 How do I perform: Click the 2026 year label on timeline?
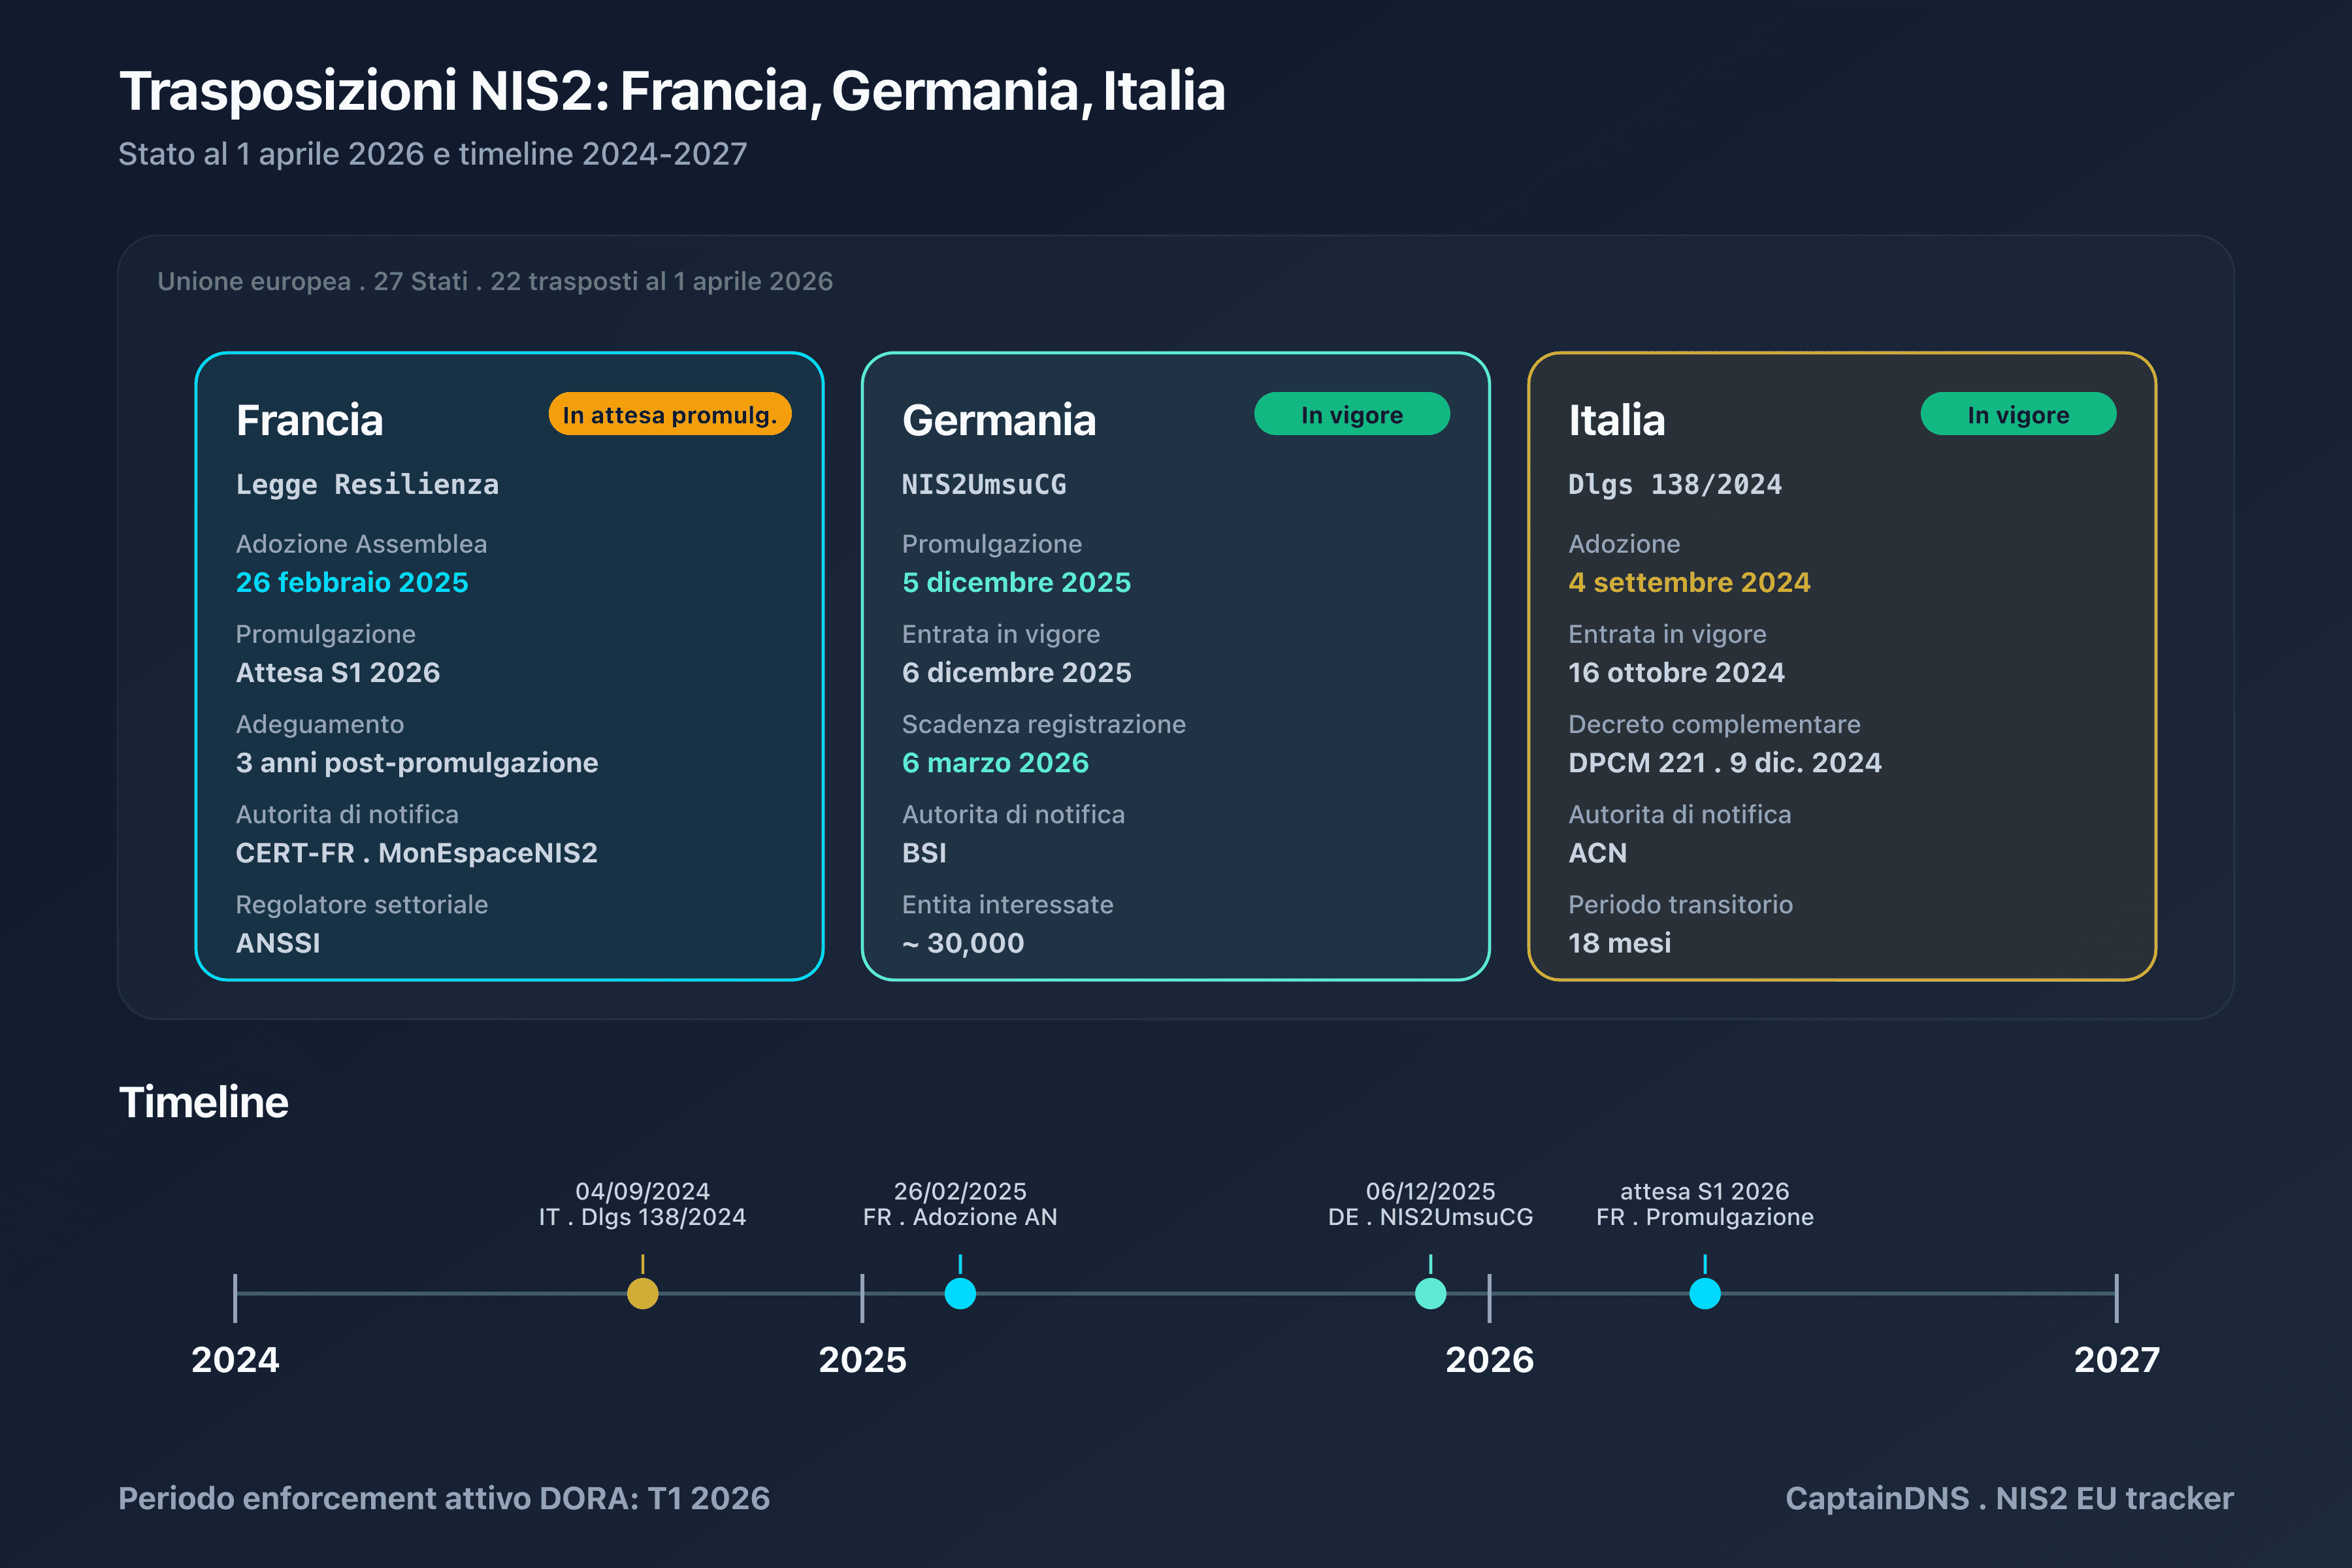pyautogui.click(x=1489, y=1359)
